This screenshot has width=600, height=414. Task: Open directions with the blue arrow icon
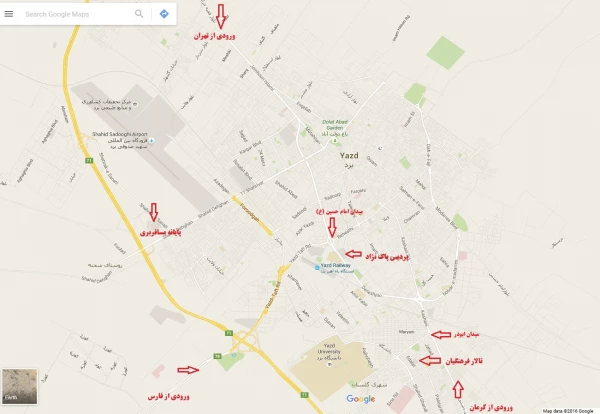coord(164,14)
